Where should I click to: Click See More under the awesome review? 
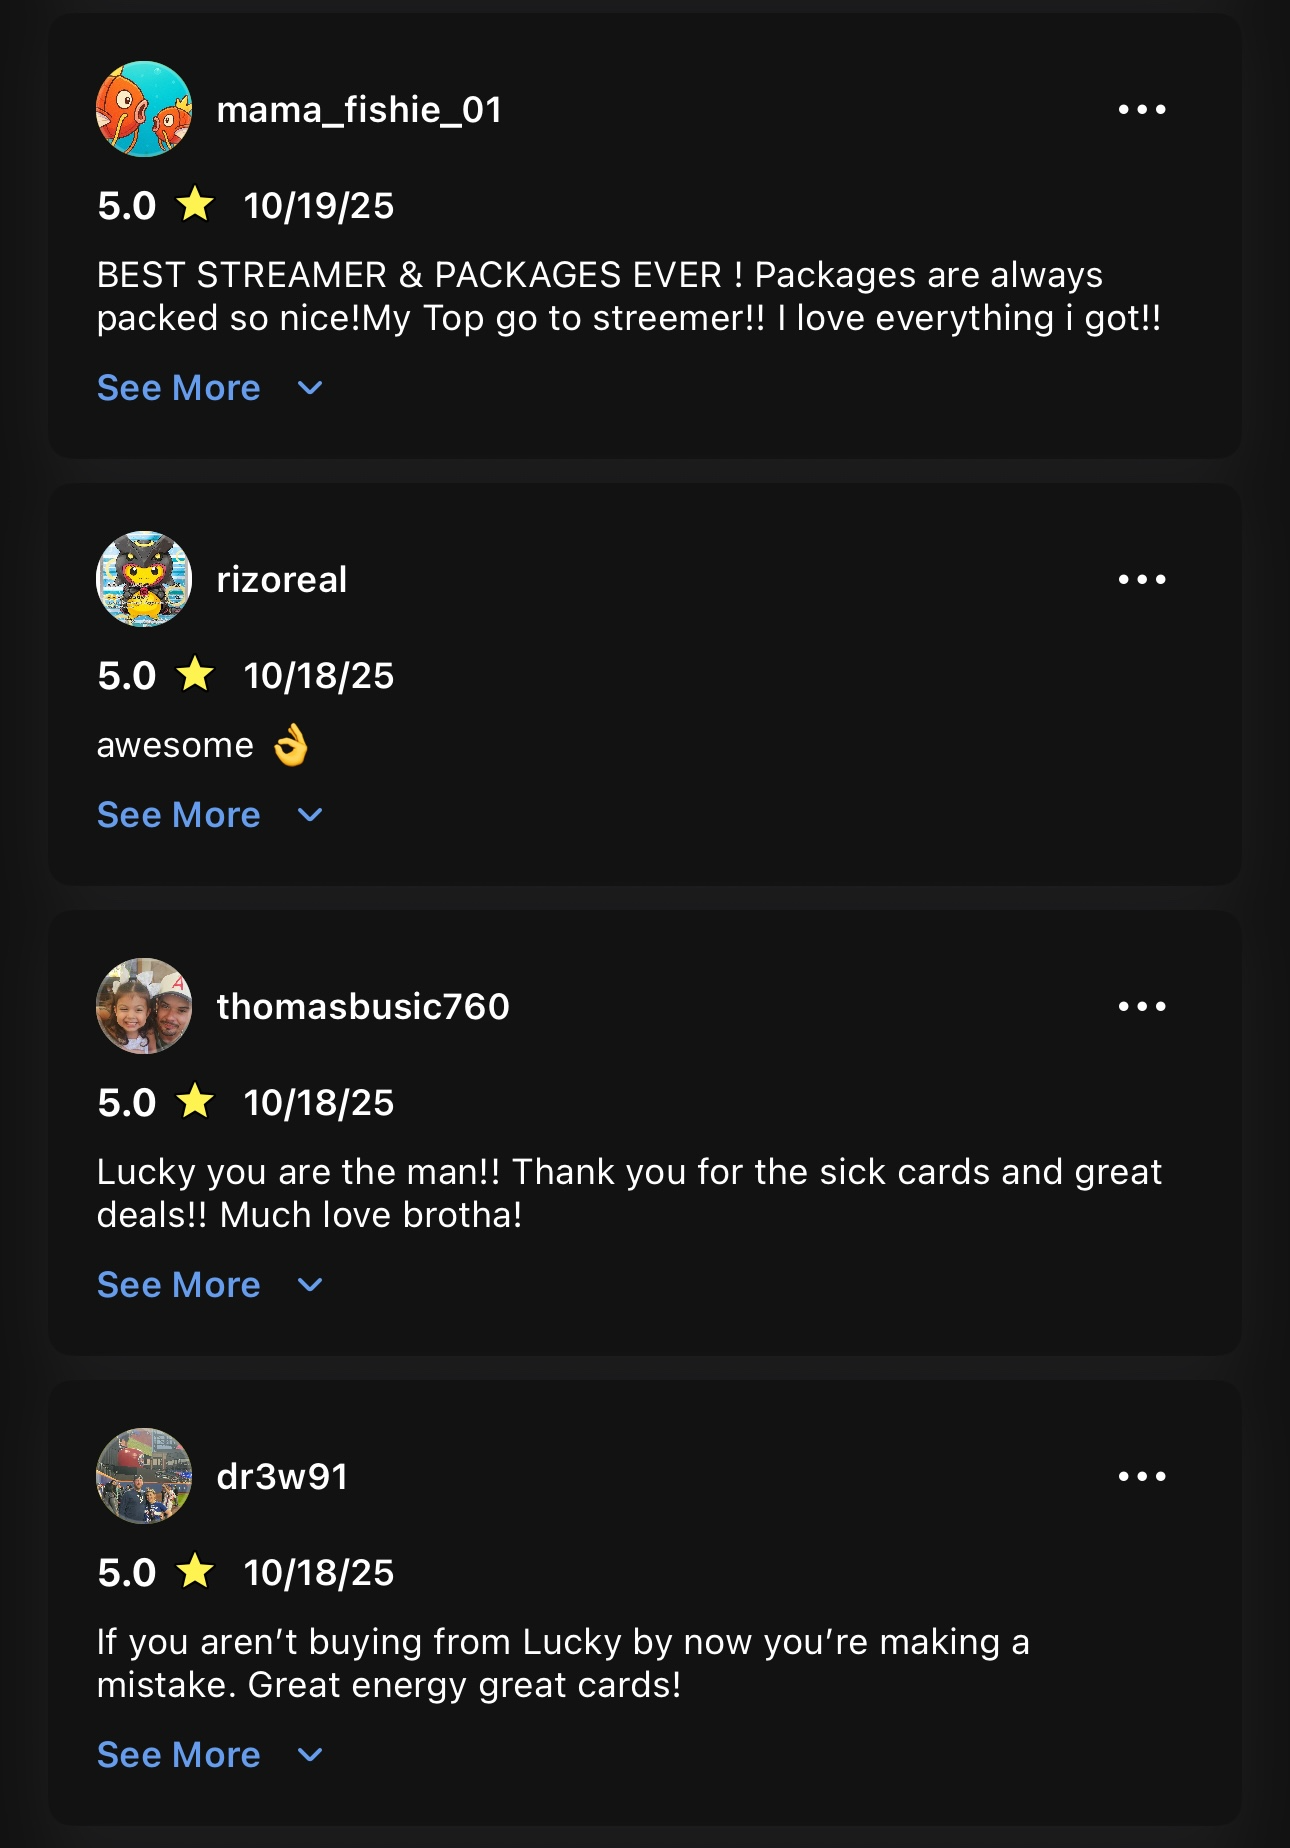pos(179,815)
